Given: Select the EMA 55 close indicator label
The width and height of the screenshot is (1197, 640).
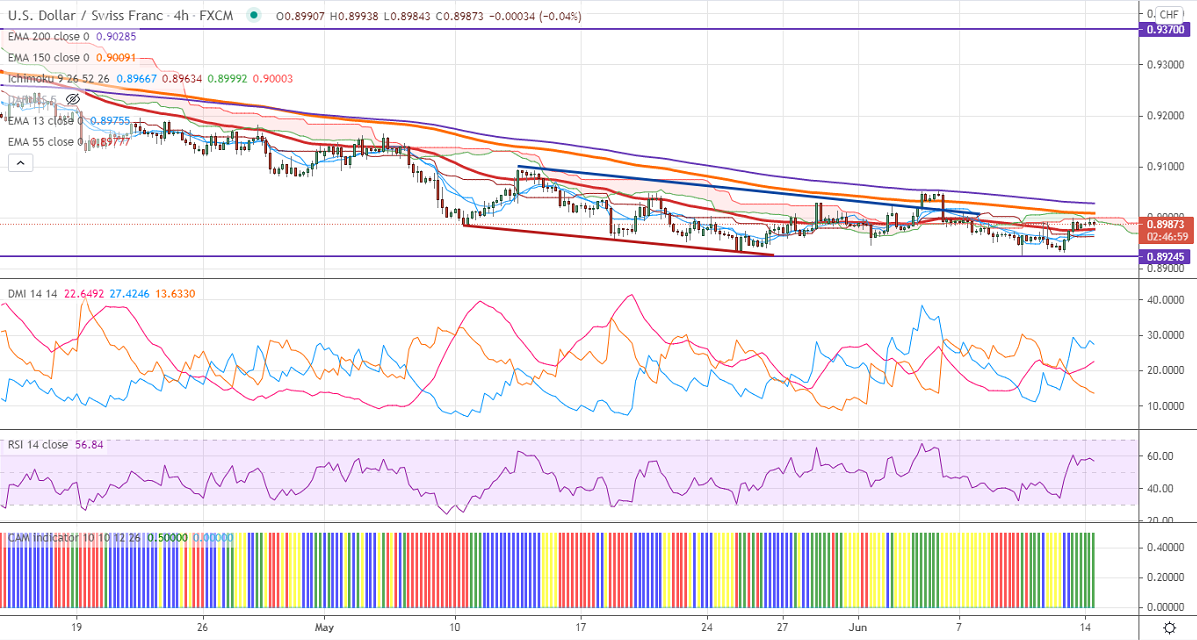Looking at the screenshot, I should pyautogui.click(x=44, y=142).
